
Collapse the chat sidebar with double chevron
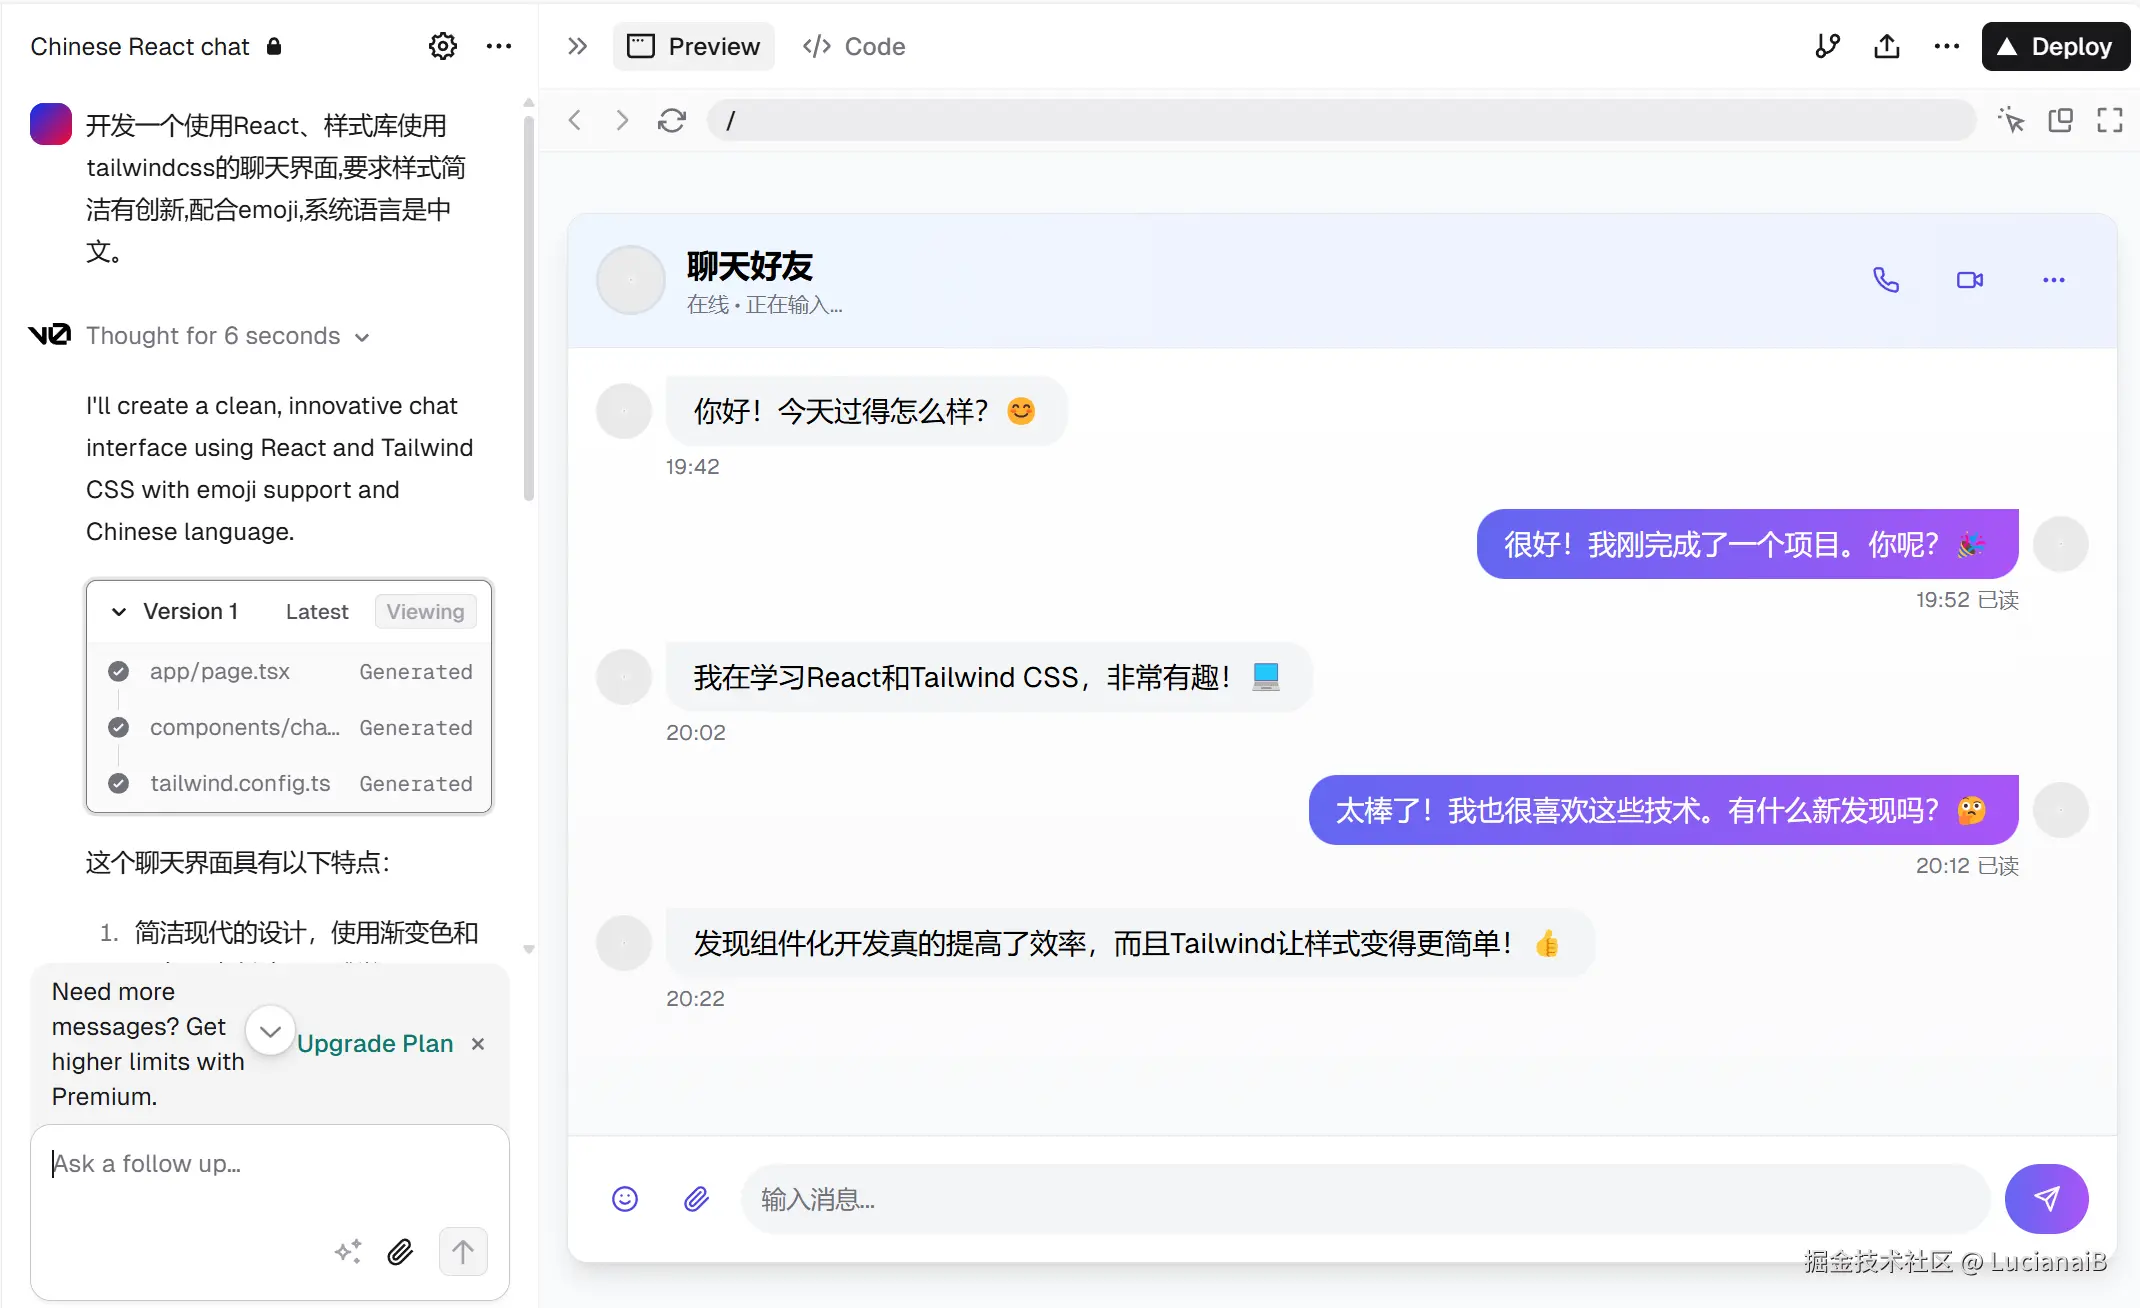click(577, 46)
